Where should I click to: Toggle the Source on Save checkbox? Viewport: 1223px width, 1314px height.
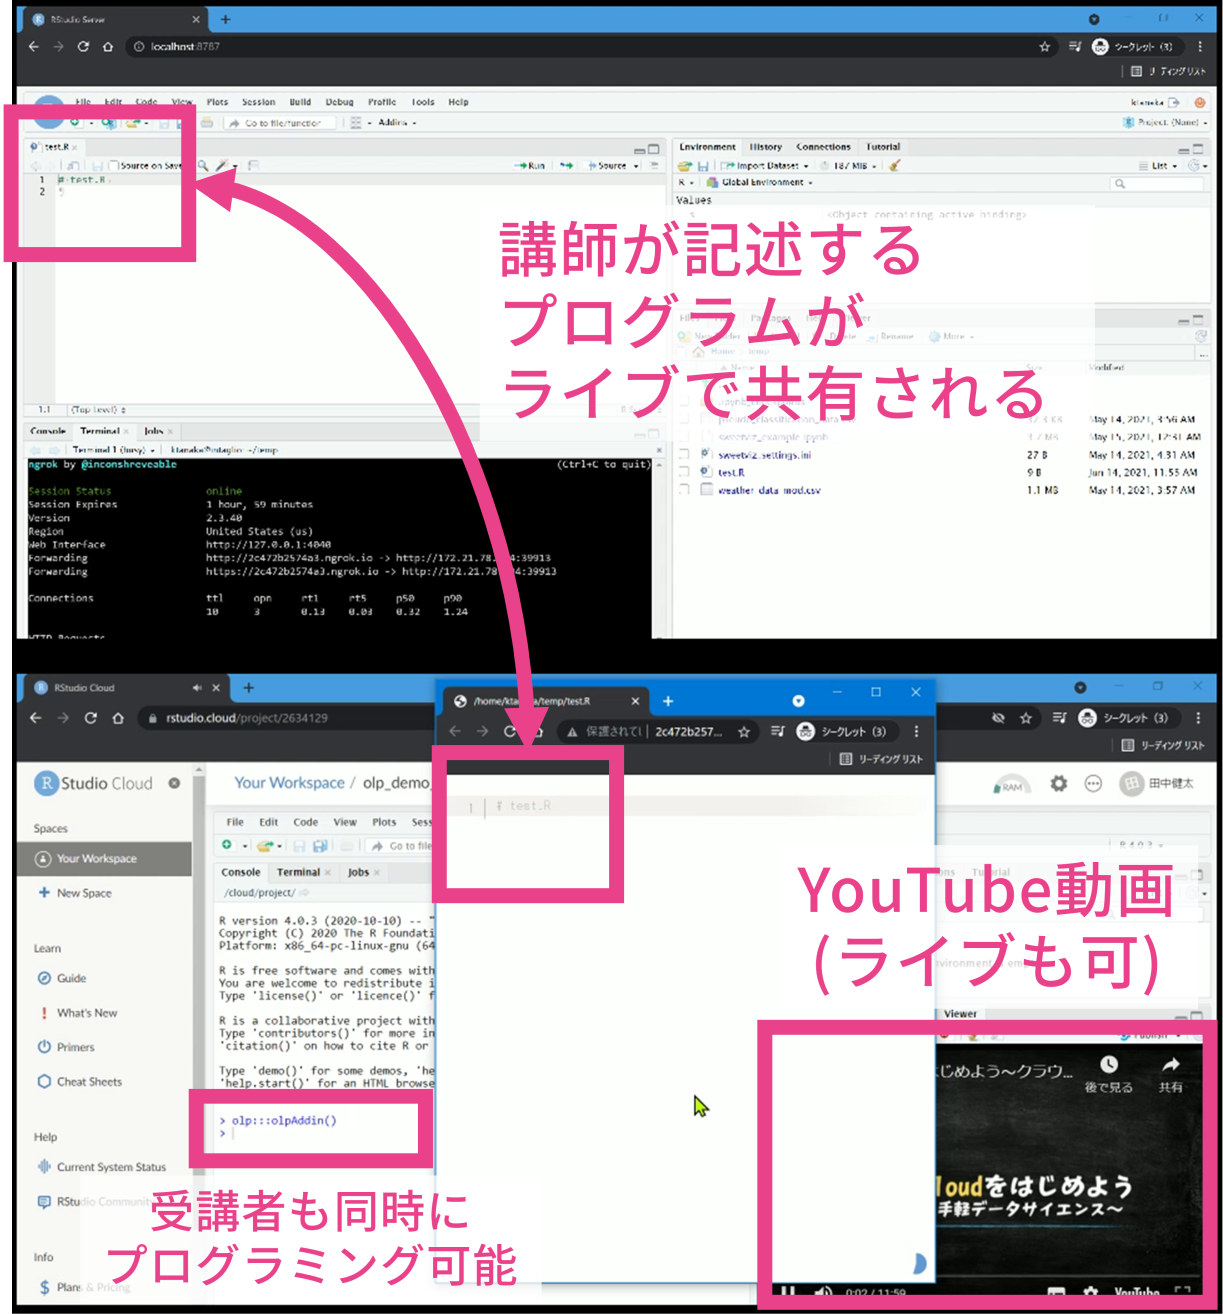tap(114, 165)
